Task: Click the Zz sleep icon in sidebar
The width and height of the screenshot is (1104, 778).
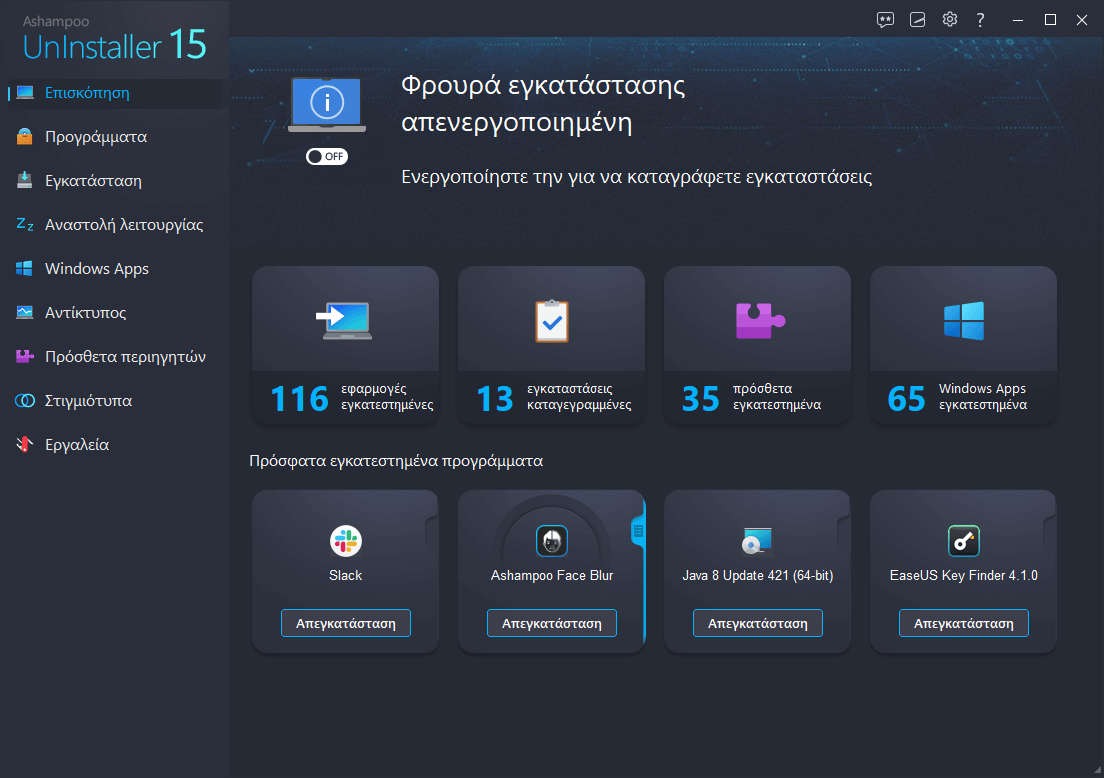Action: click(x=25, y=225)
